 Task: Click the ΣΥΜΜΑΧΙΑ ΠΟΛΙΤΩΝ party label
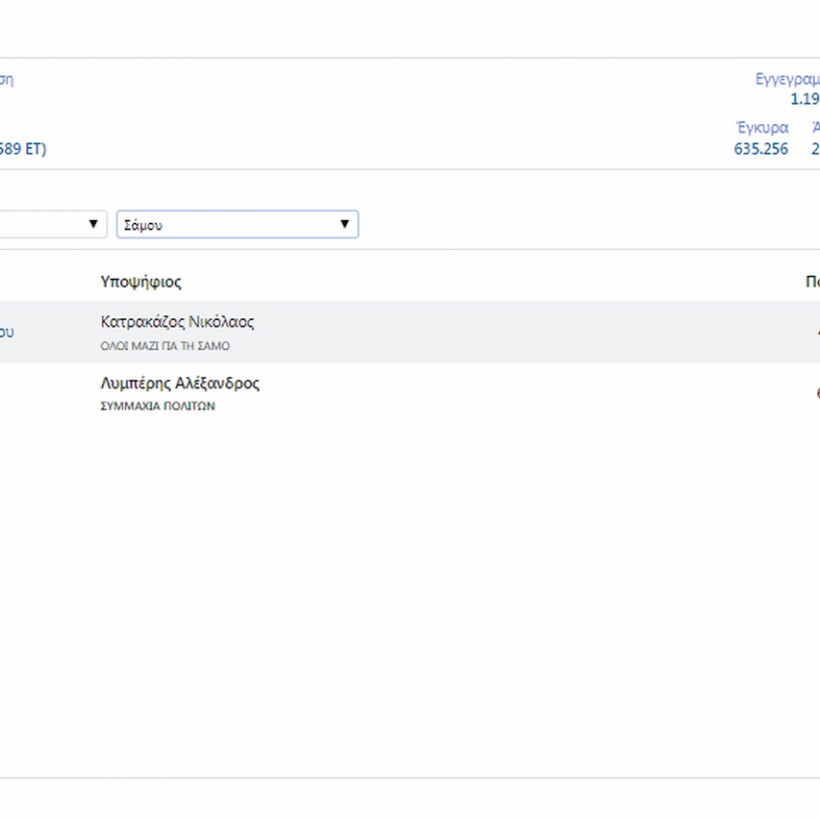point(158,407)
